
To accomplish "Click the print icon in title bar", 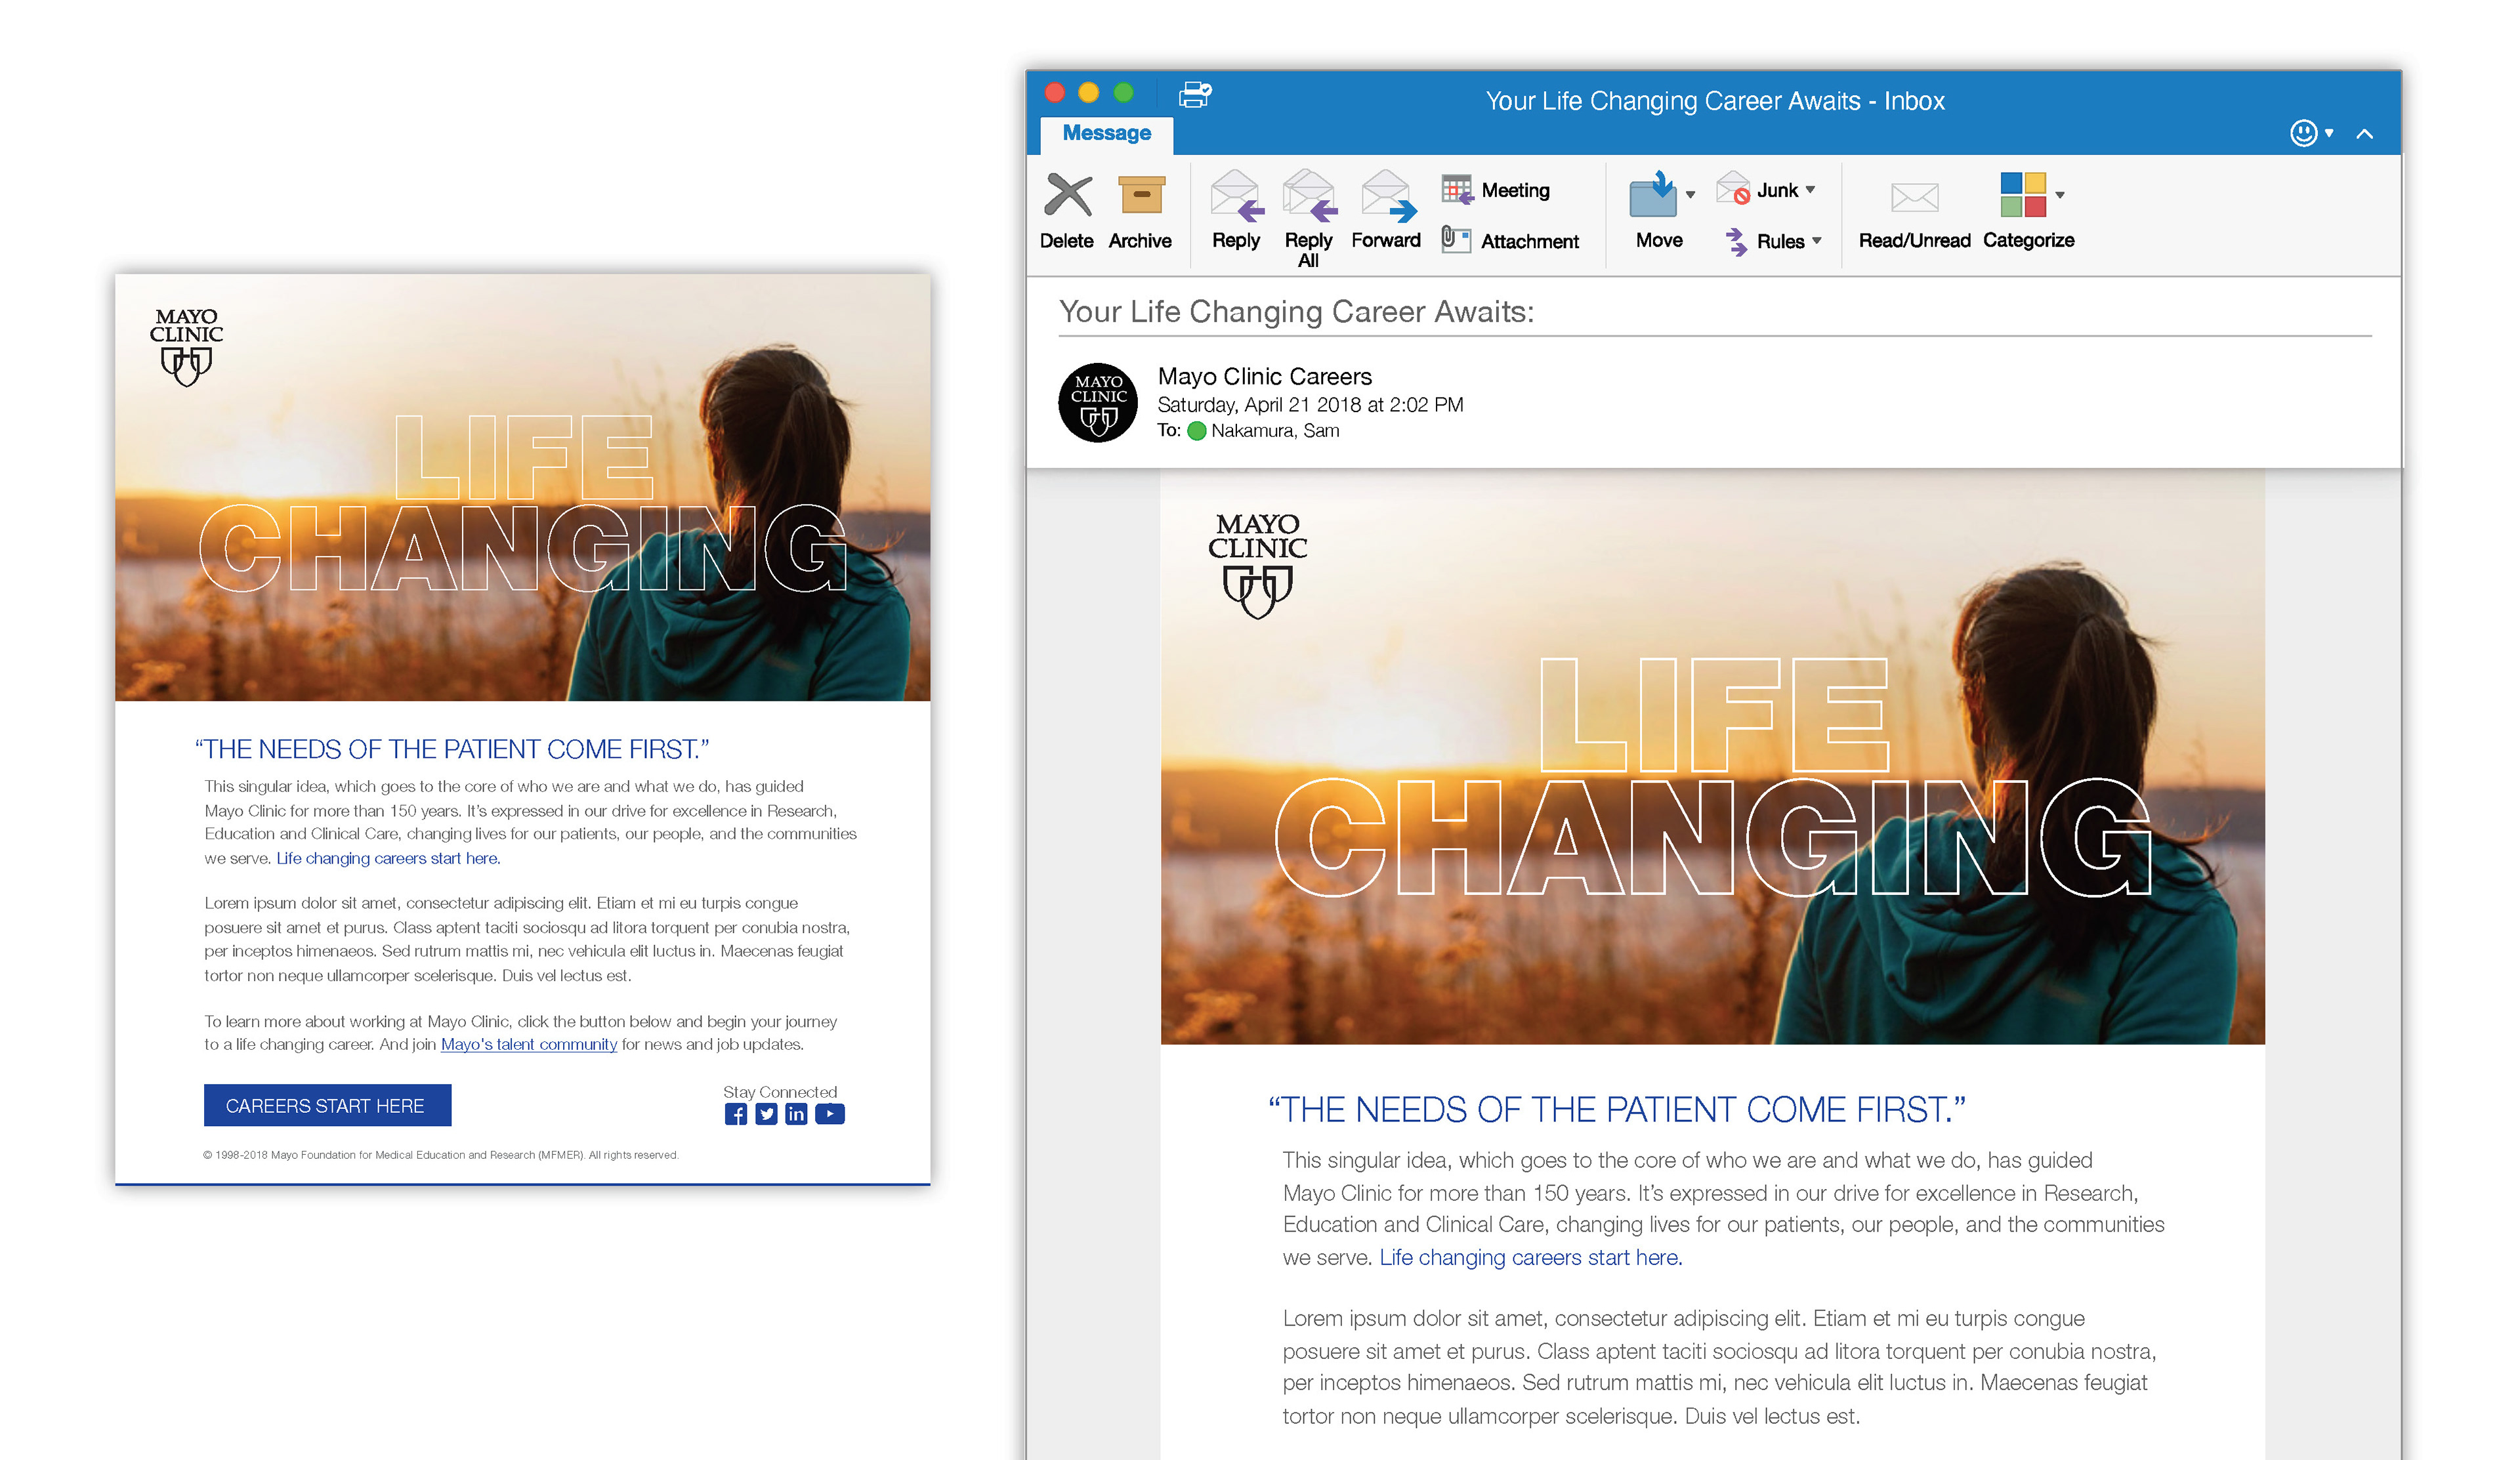I will 1195,94.
